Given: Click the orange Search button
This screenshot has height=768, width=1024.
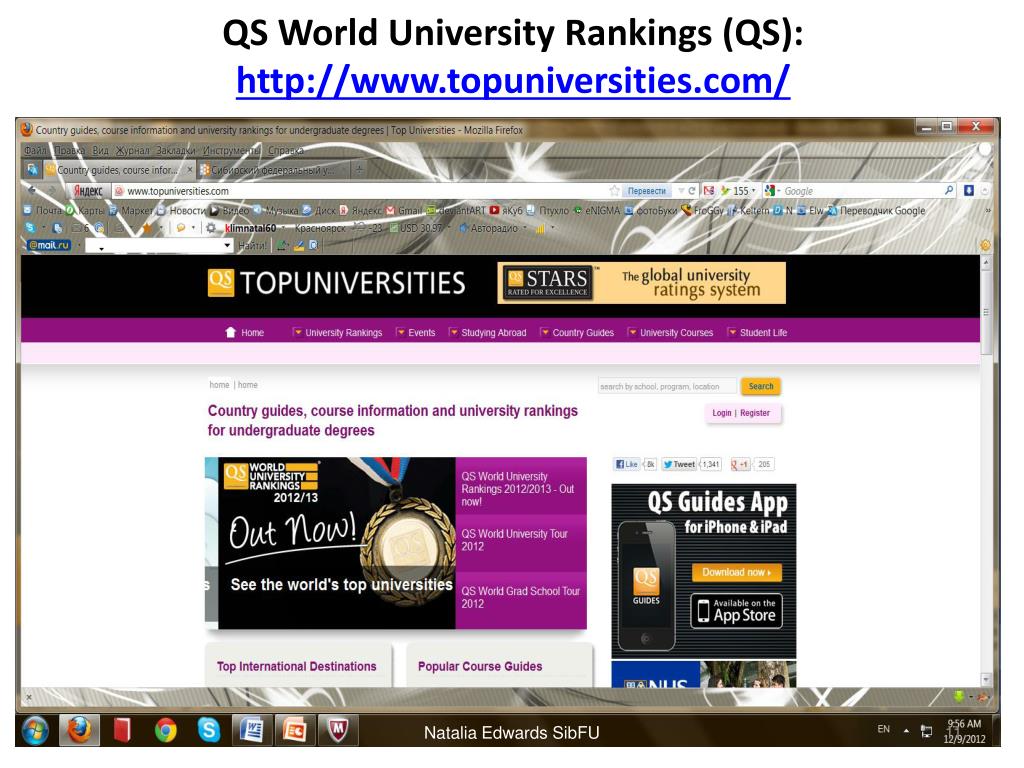Looking at the screenshot, I should tap(761, 386).
